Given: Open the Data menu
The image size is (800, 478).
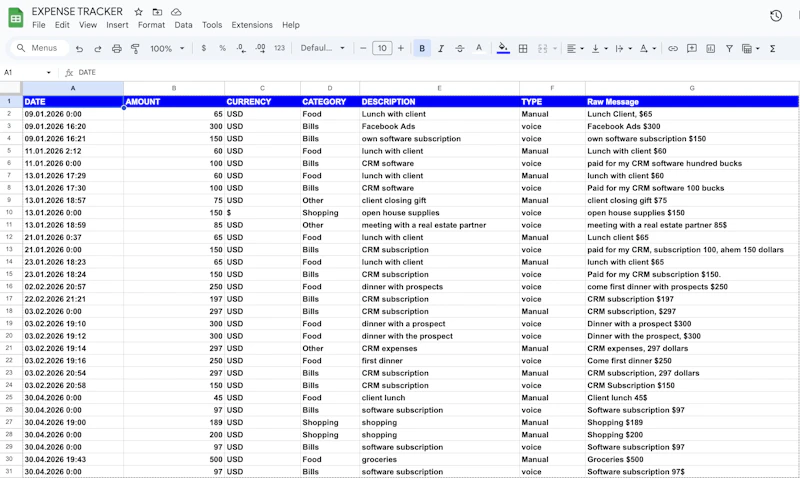Looking at the screenshot, I should coord(183,24).
